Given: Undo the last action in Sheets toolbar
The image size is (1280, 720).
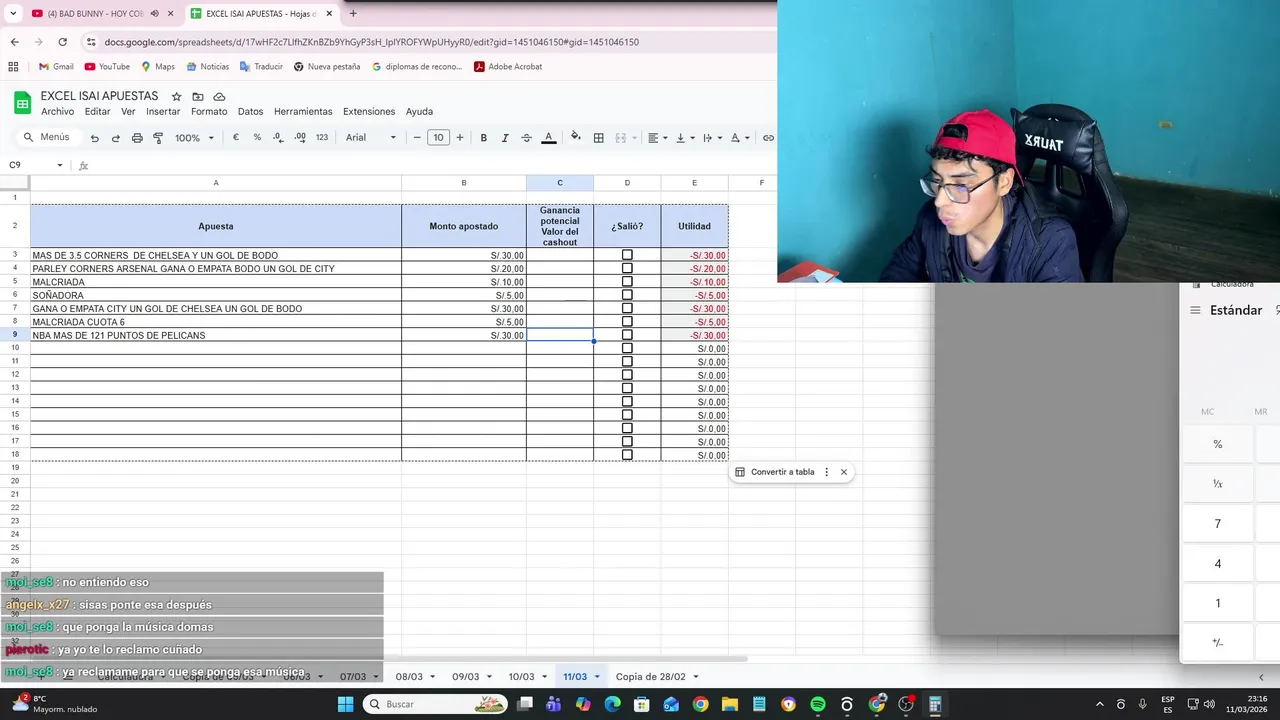Looking at the screenshot, I should point(94,138).
